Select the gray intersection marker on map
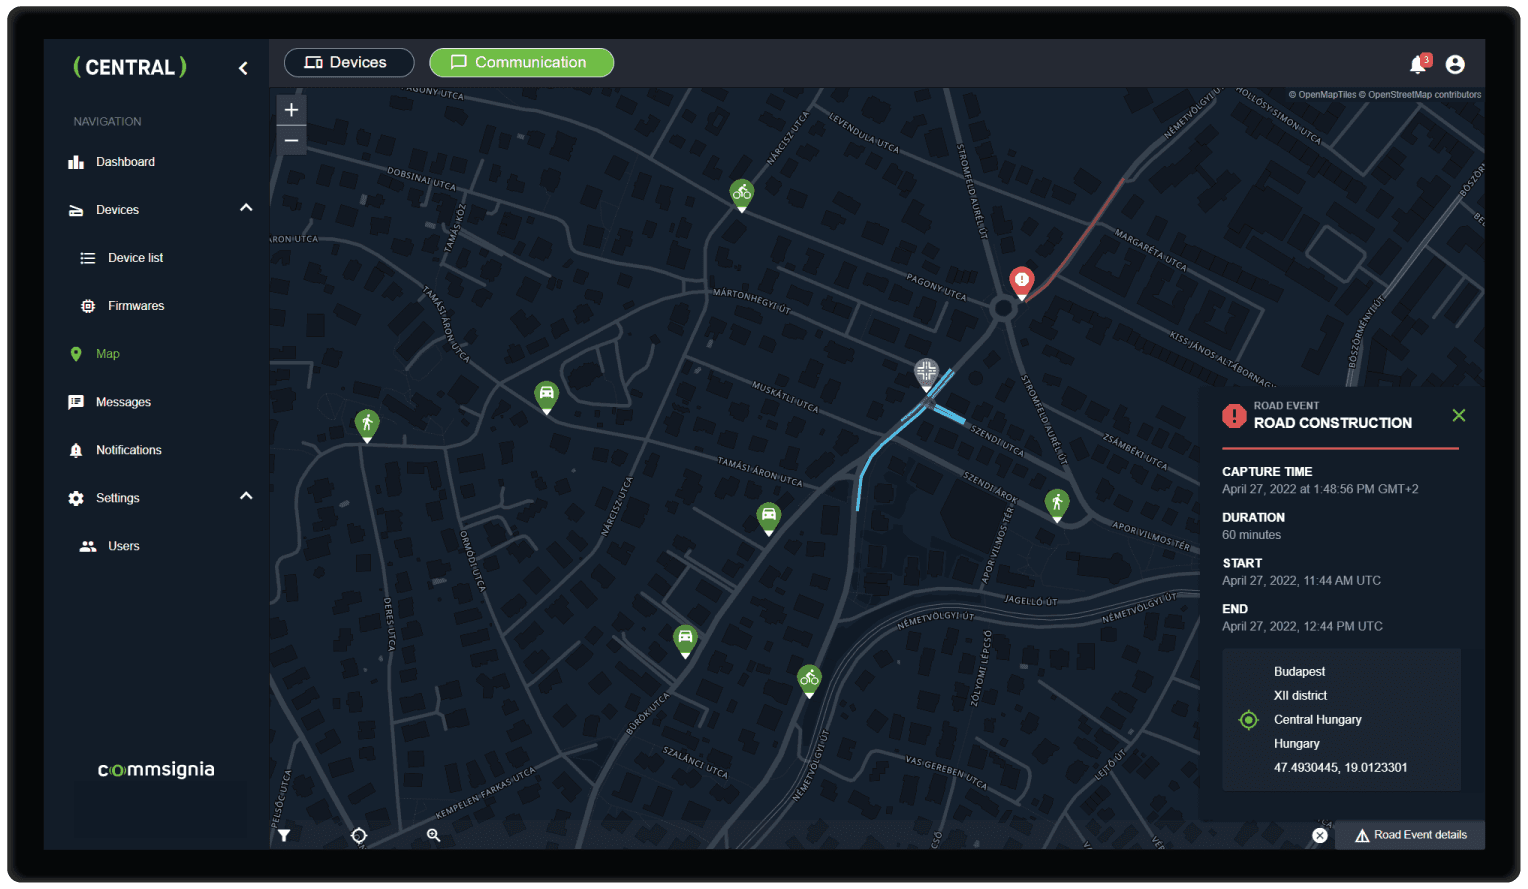Image resolution: width=1528 pixels, height=889 pixels. point(926,373)
